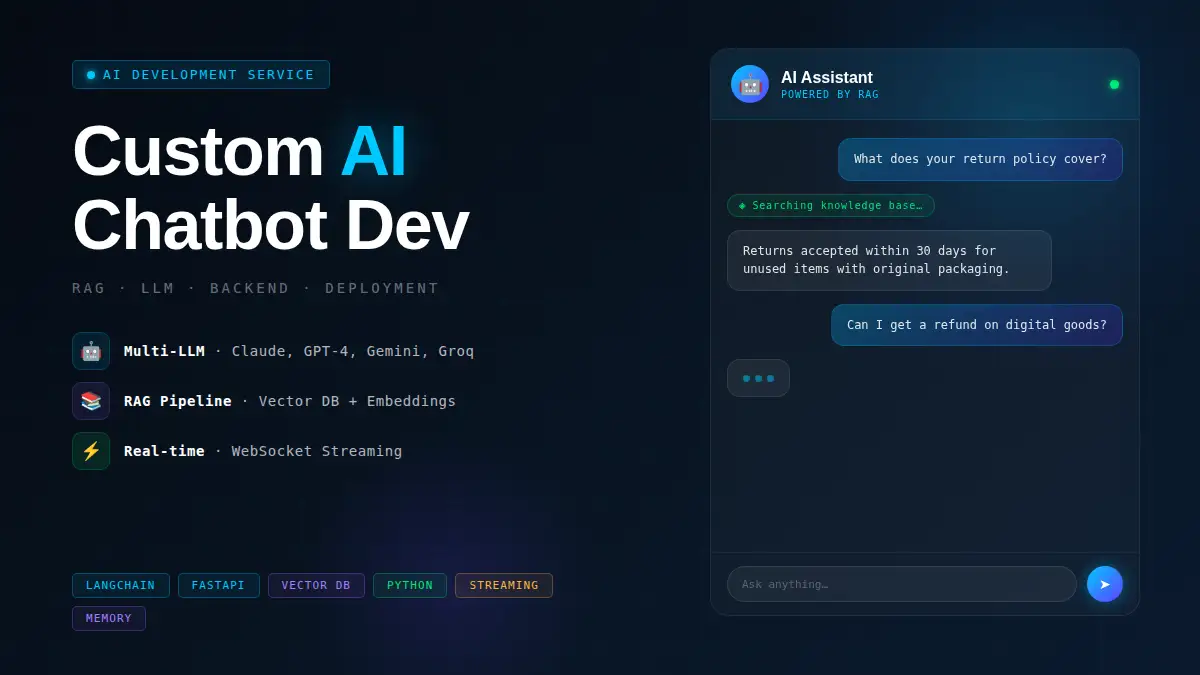Click the AI Development Service badge

tap(201, 75)
